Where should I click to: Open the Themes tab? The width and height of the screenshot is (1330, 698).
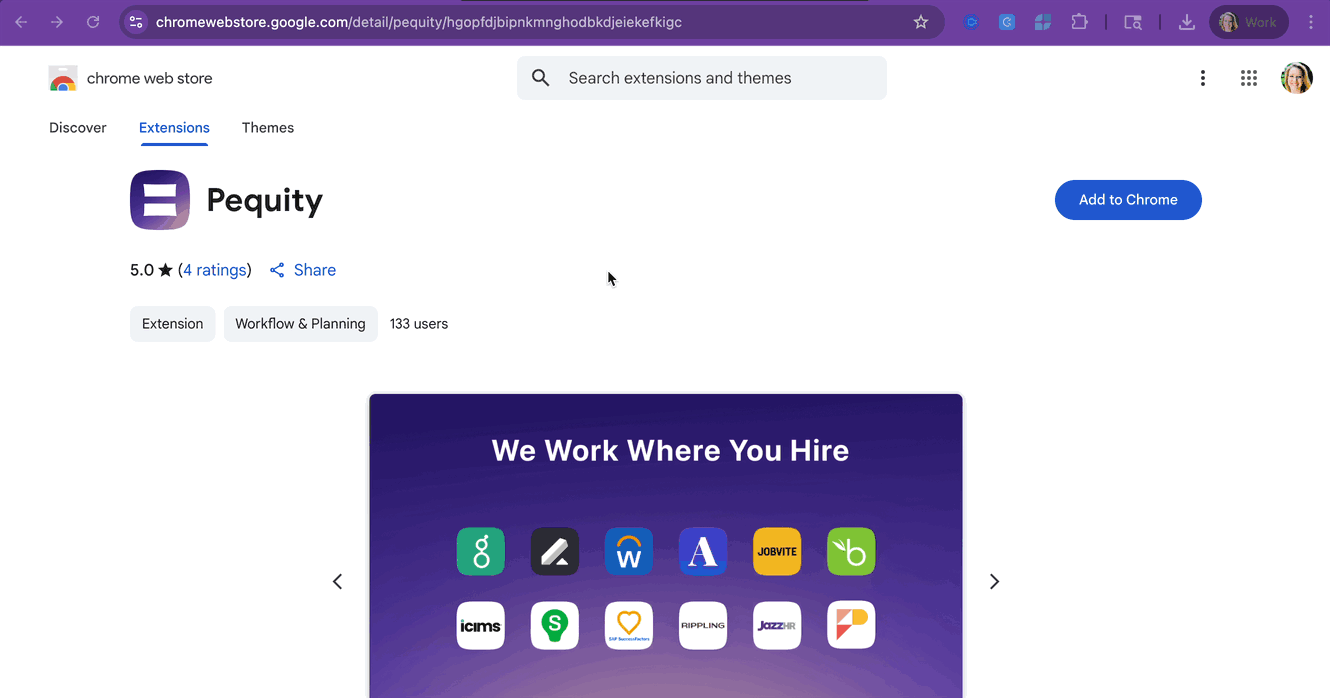[x=268, y=128]
